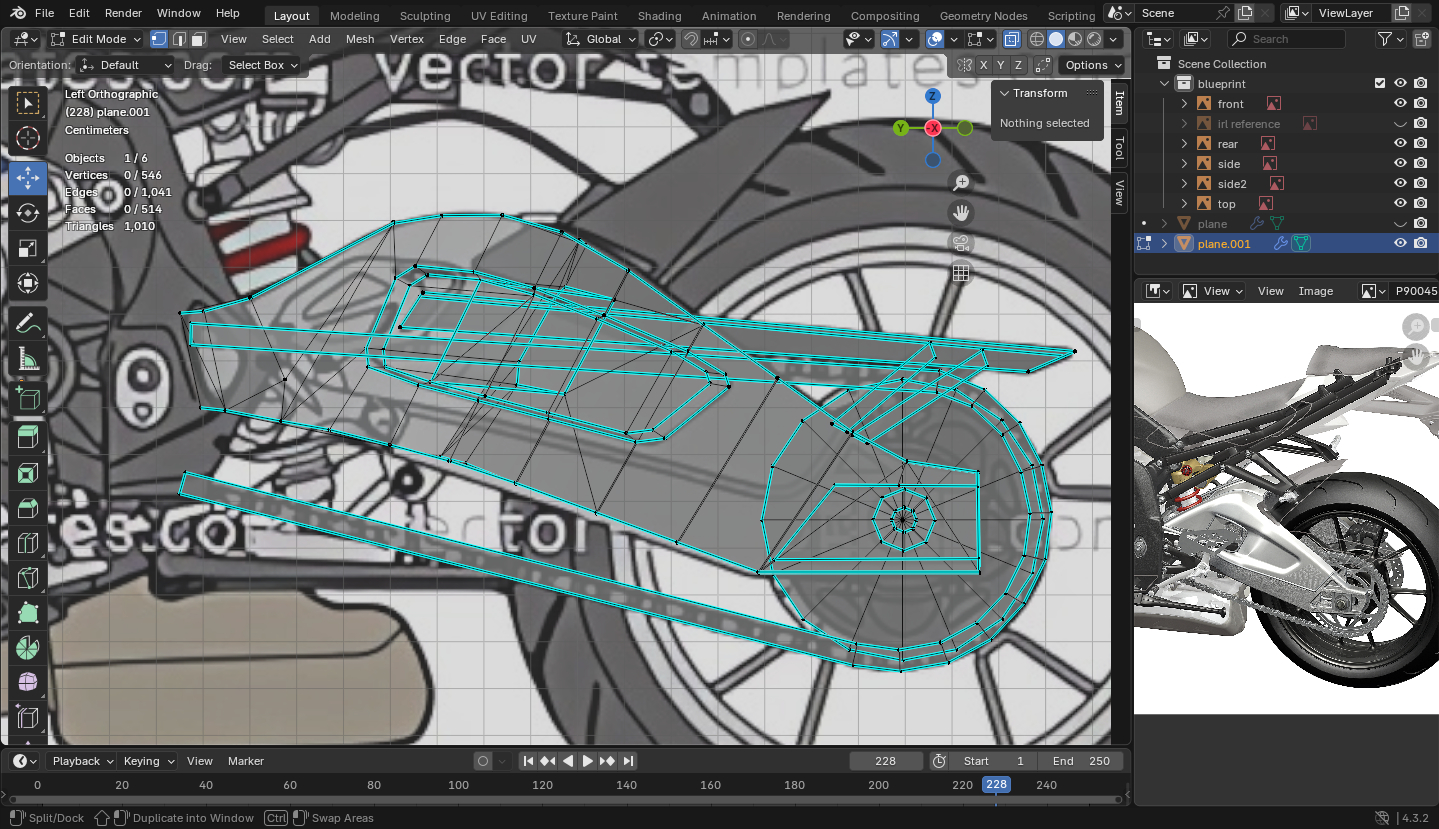
Task: Activate the Loop Cut tool
Action: [28, 543]
